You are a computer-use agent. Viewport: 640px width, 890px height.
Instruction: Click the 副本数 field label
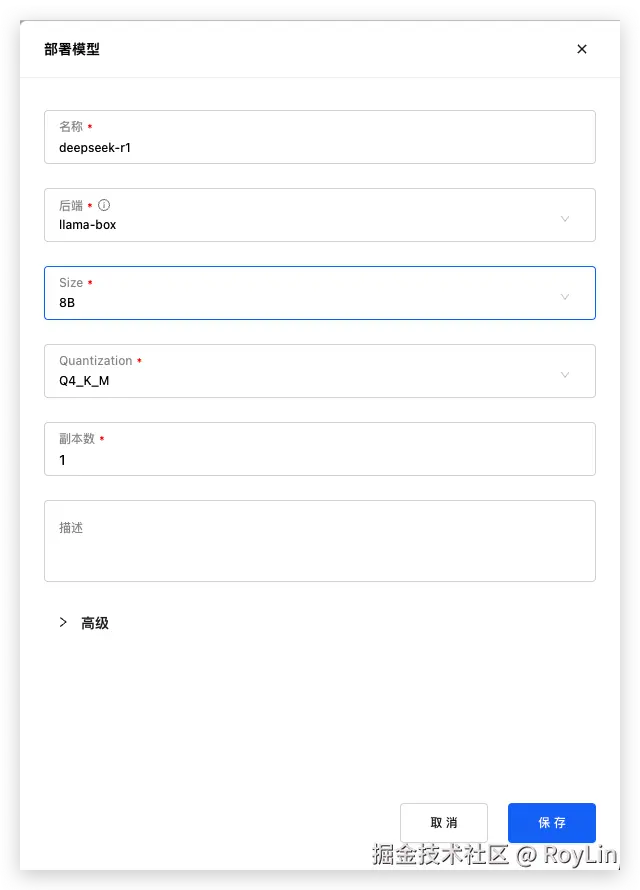point(76,439)
